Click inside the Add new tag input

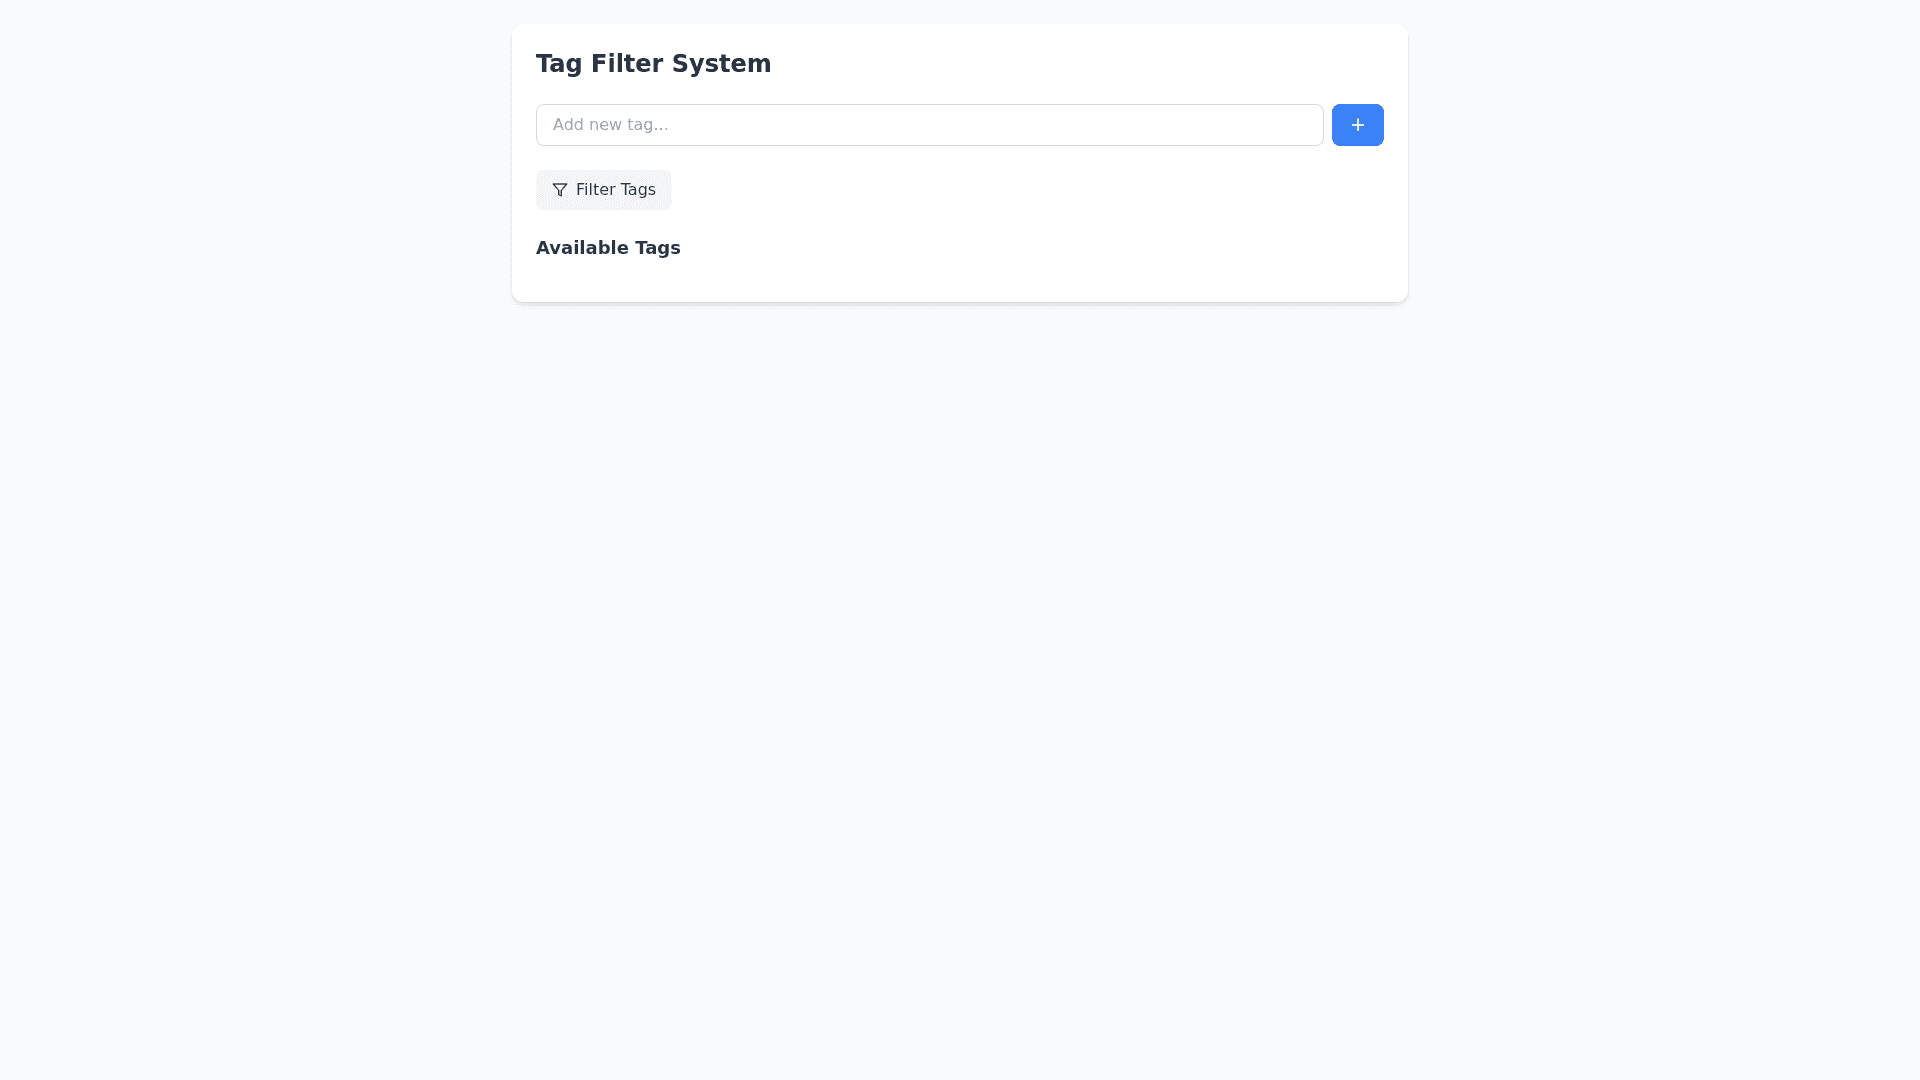(929, 125)
